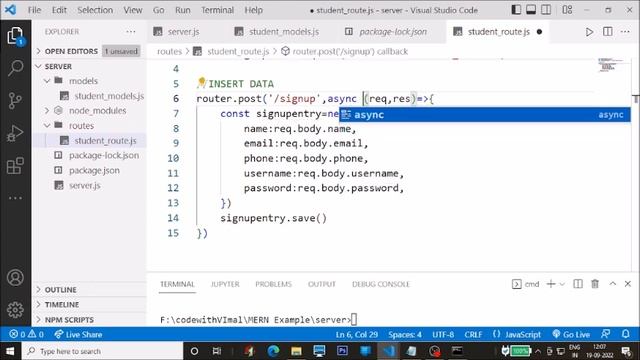This screenshot has width=640, height=360.
Task: Close the terminal panel
Action: point(628,284)
